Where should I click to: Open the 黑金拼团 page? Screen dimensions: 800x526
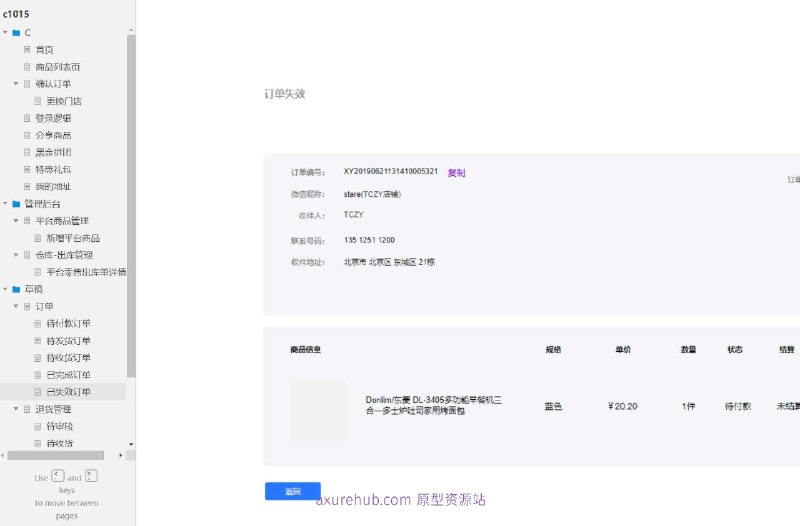[x=53, y=152]
